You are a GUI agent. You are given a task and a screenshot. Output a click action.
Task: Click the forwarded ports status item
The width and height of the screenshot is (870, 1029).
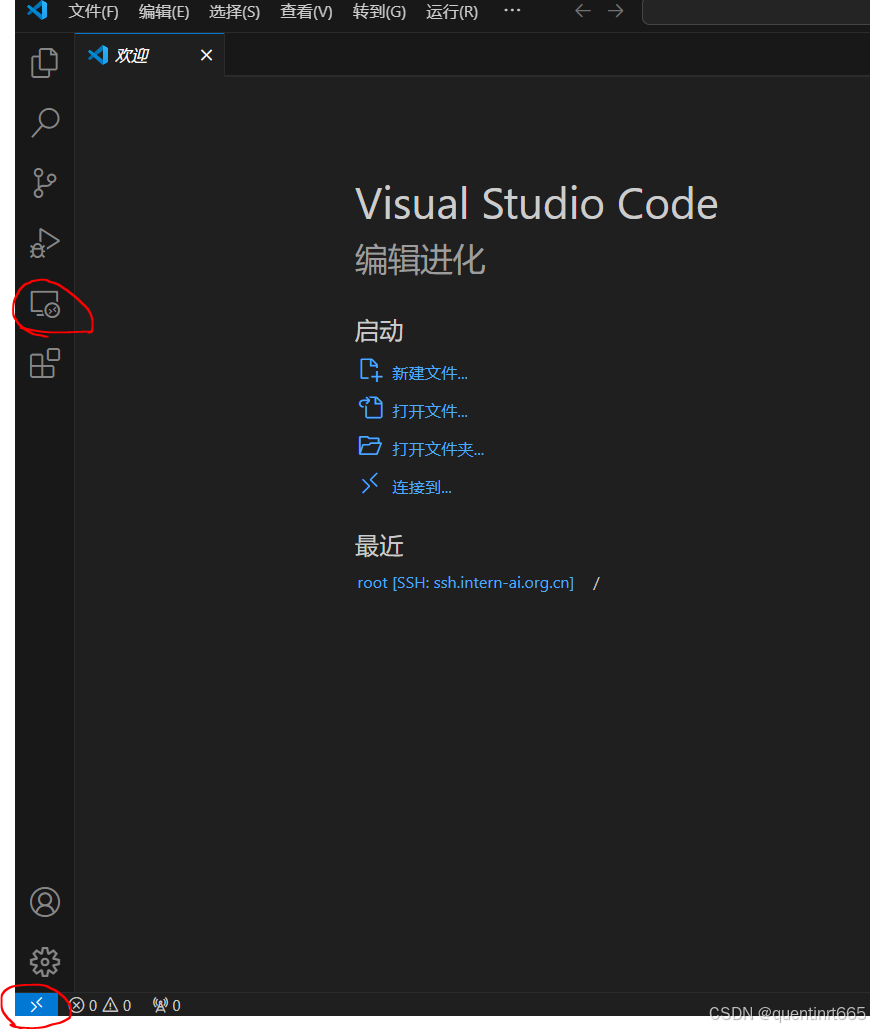[167, 1005]
